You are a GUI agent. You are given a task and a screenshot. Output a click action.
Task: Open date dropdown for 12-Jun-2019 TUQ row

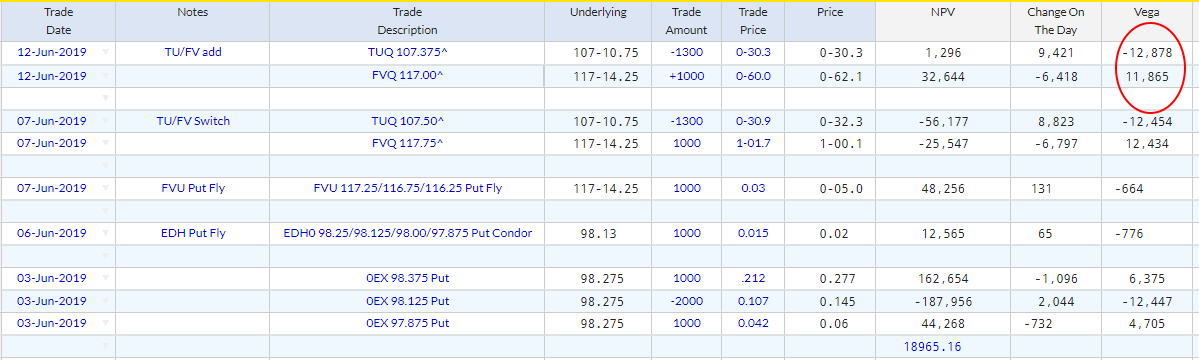pyautogui.click(x=106, y=52)
